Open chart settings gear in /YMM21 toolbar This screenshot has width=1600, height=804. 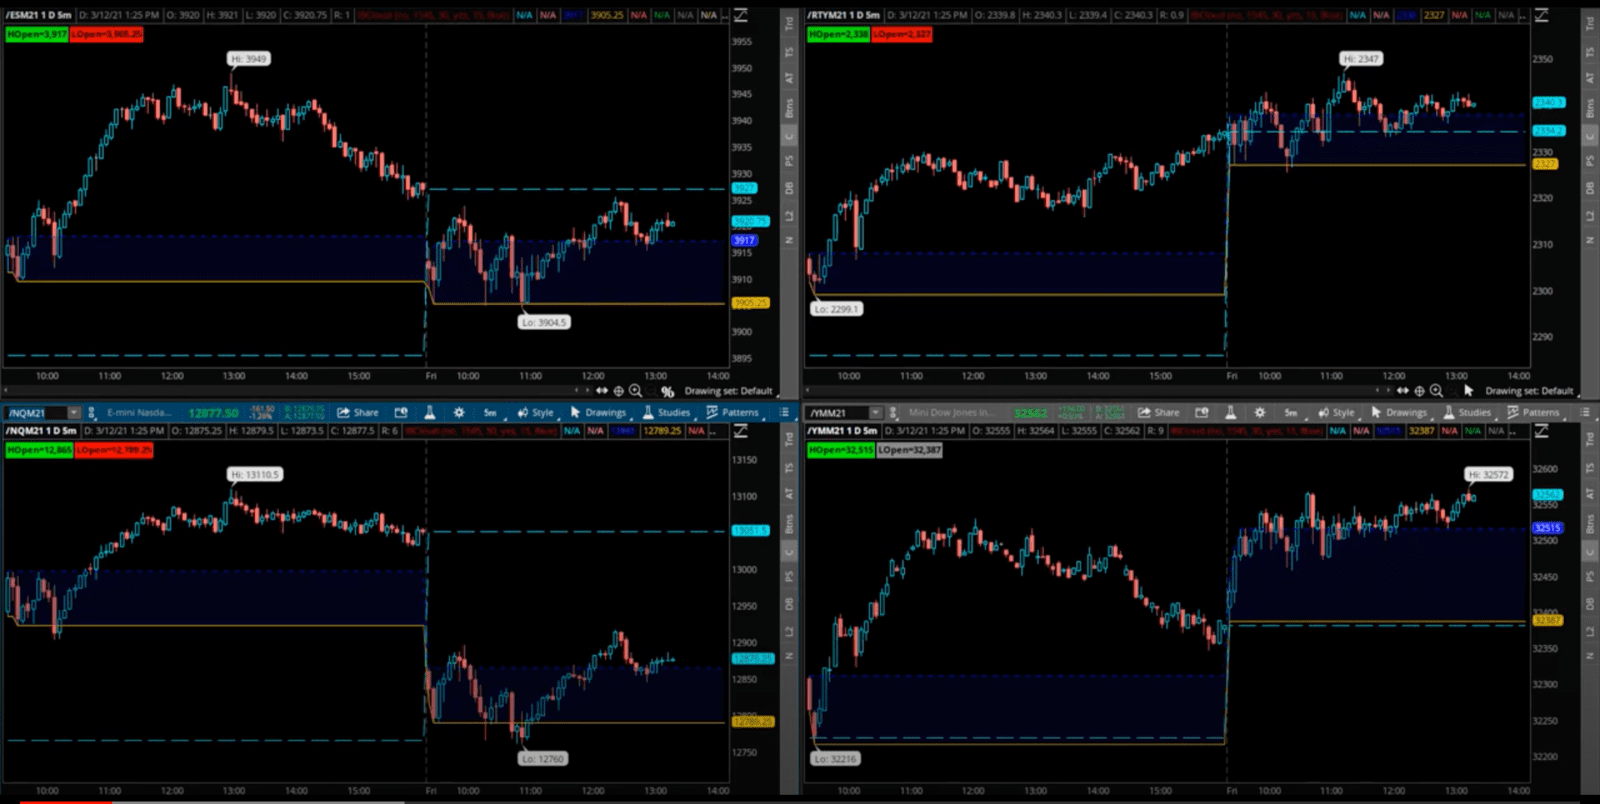1260,412
